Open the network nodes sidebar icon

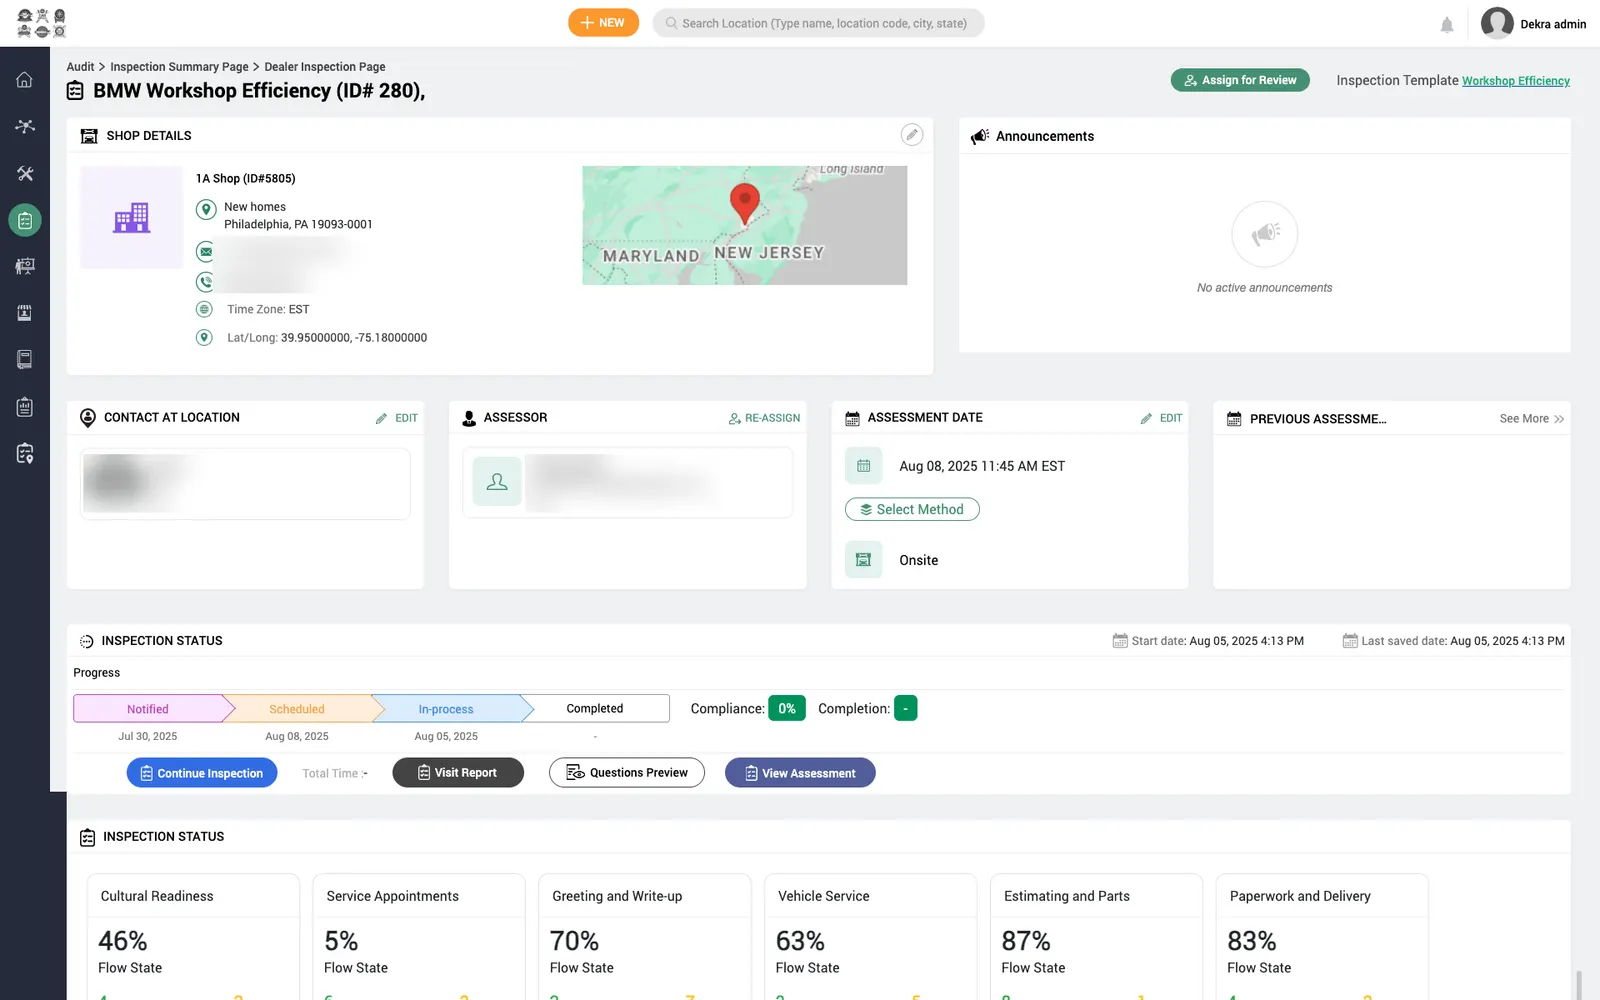click(x=25, y=126)
